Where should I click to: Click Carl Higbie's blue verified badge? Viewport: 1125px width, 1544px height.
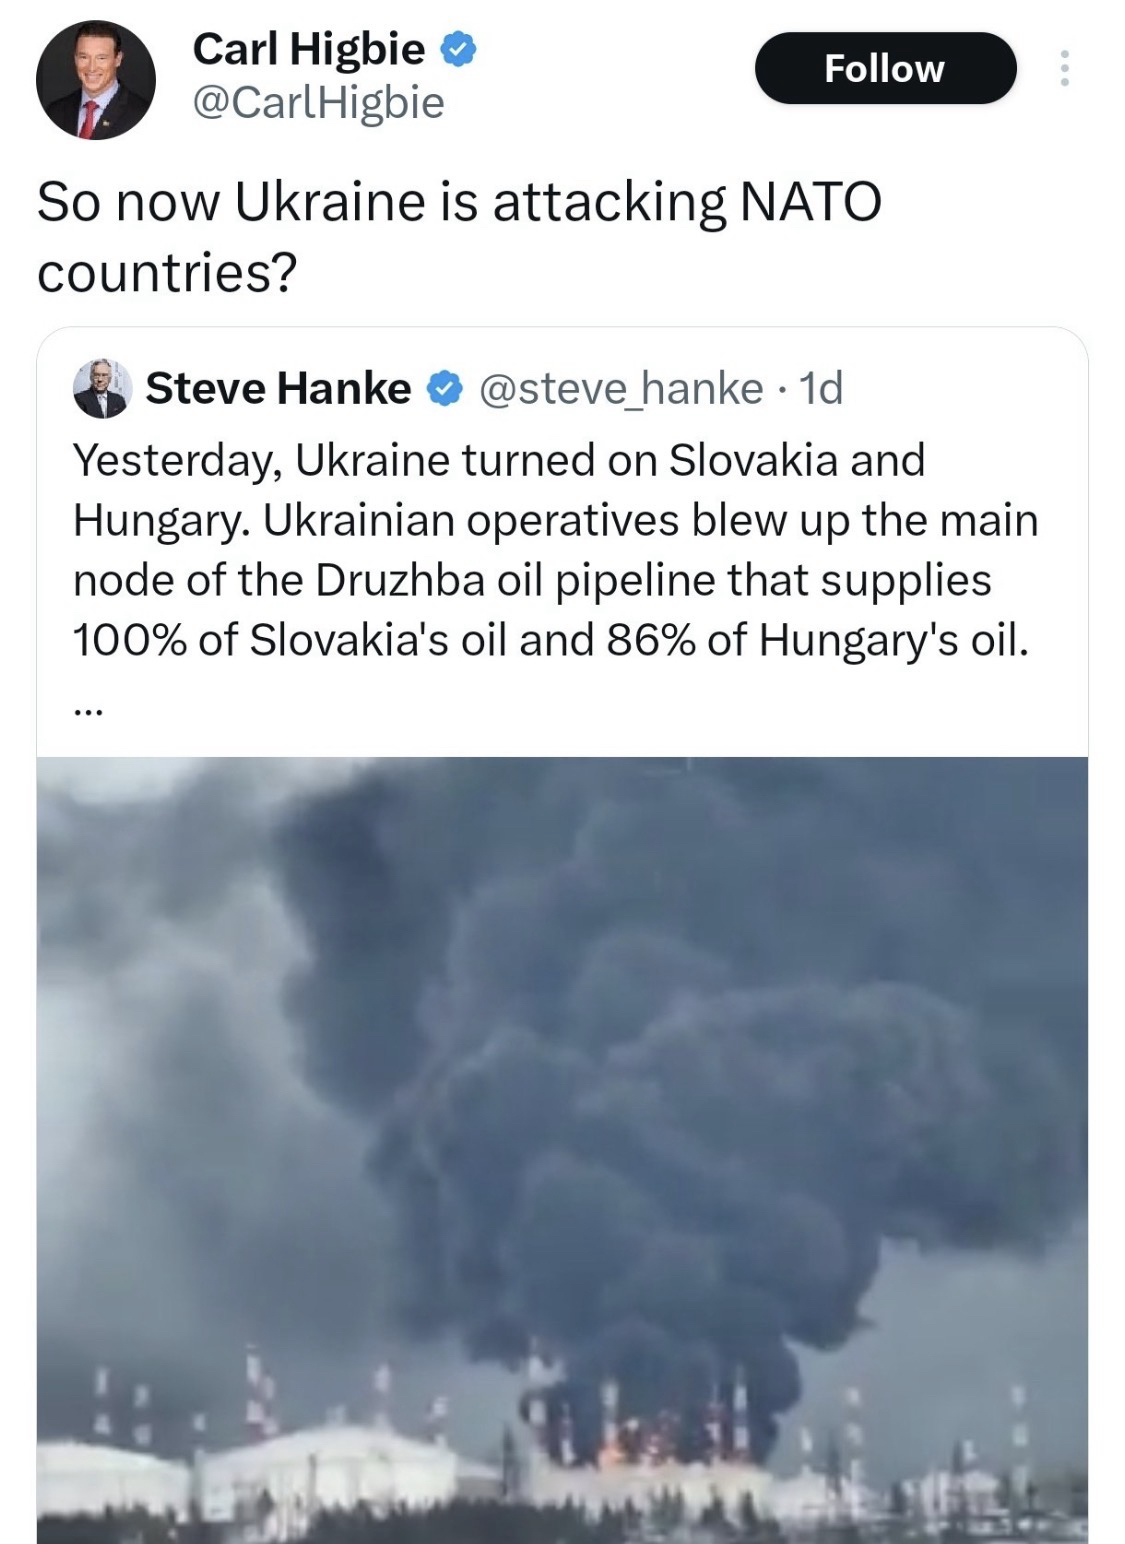tap(457, 48)
